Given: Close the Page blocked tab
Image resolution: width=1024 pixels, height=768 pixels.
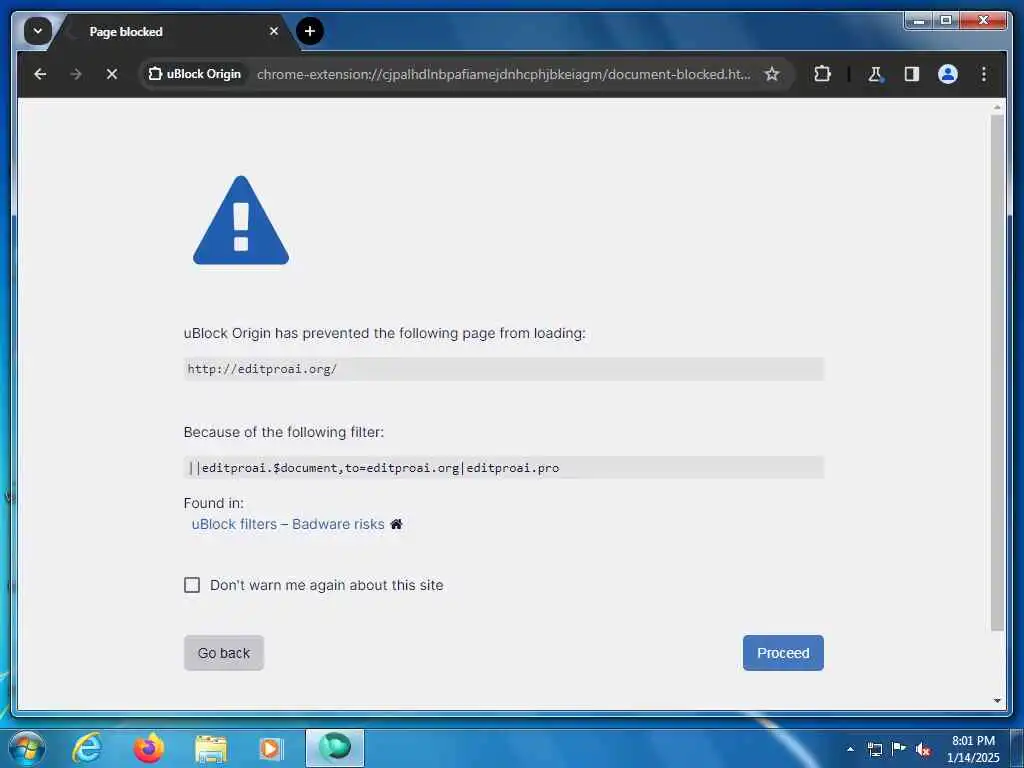Looking at the screenshot, I should pyautogui.click(x=274, y=31).
